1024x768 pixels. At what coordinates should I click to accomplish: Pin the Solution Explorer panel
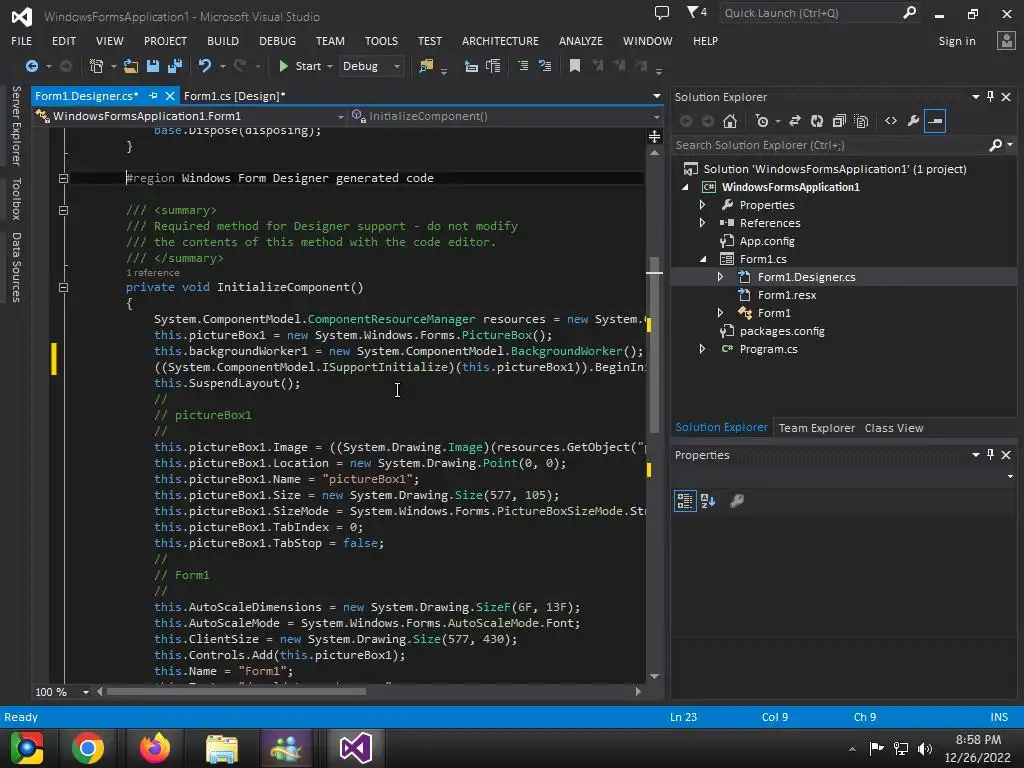[x=991, y=97]
